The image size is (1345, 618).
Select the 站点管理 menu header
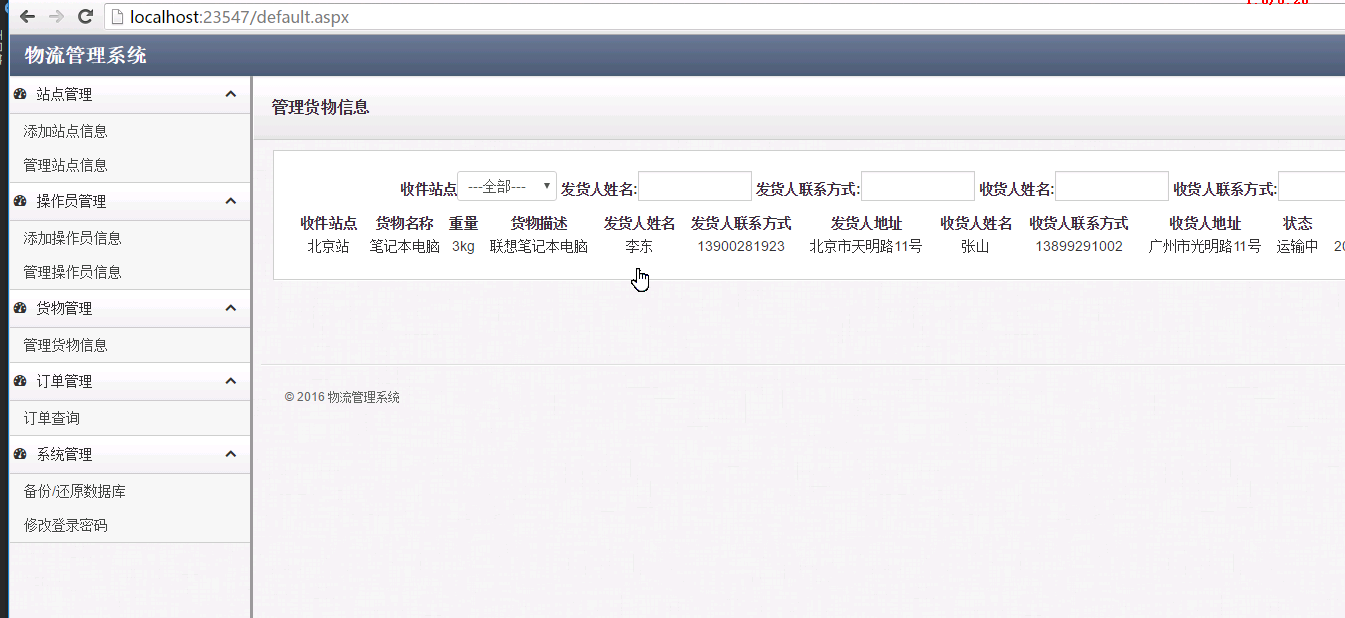(x=130, y=94)
